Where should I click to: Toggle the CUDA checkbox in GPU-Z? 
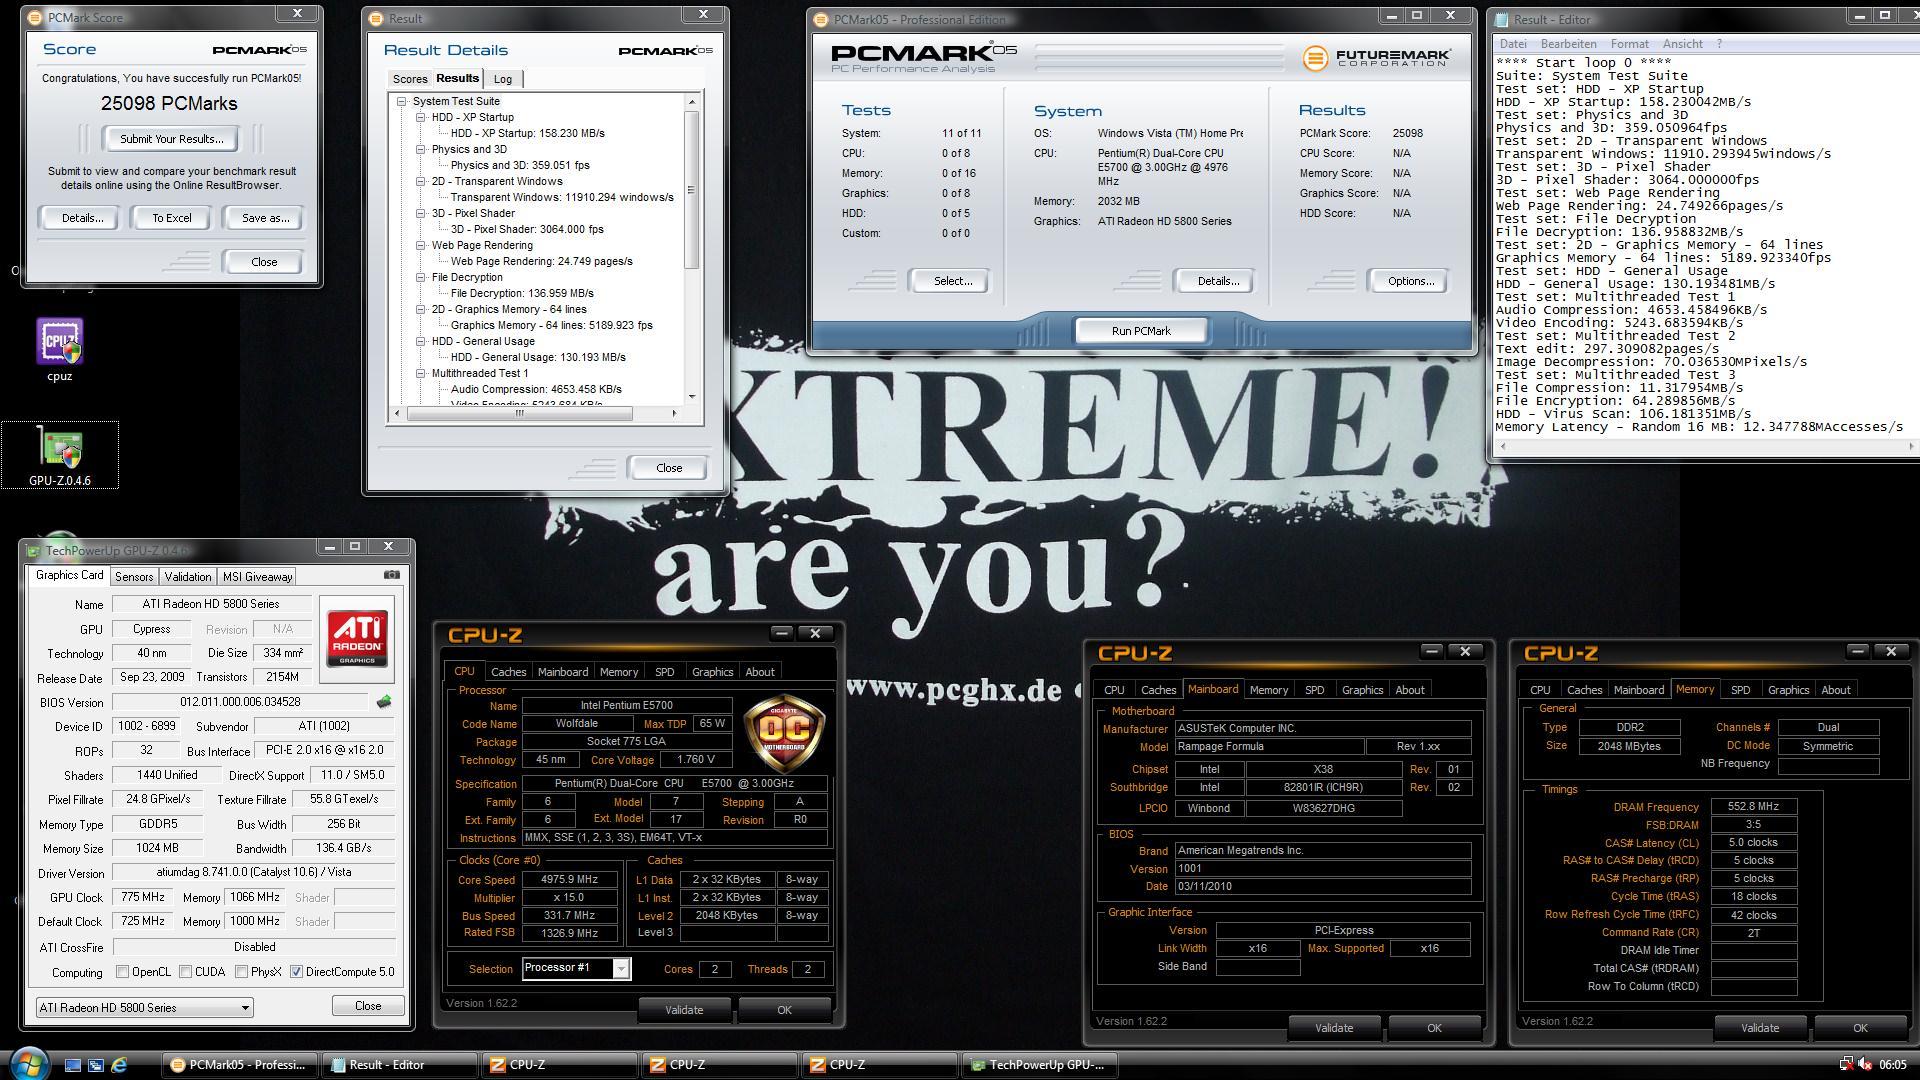click(185, 972)
